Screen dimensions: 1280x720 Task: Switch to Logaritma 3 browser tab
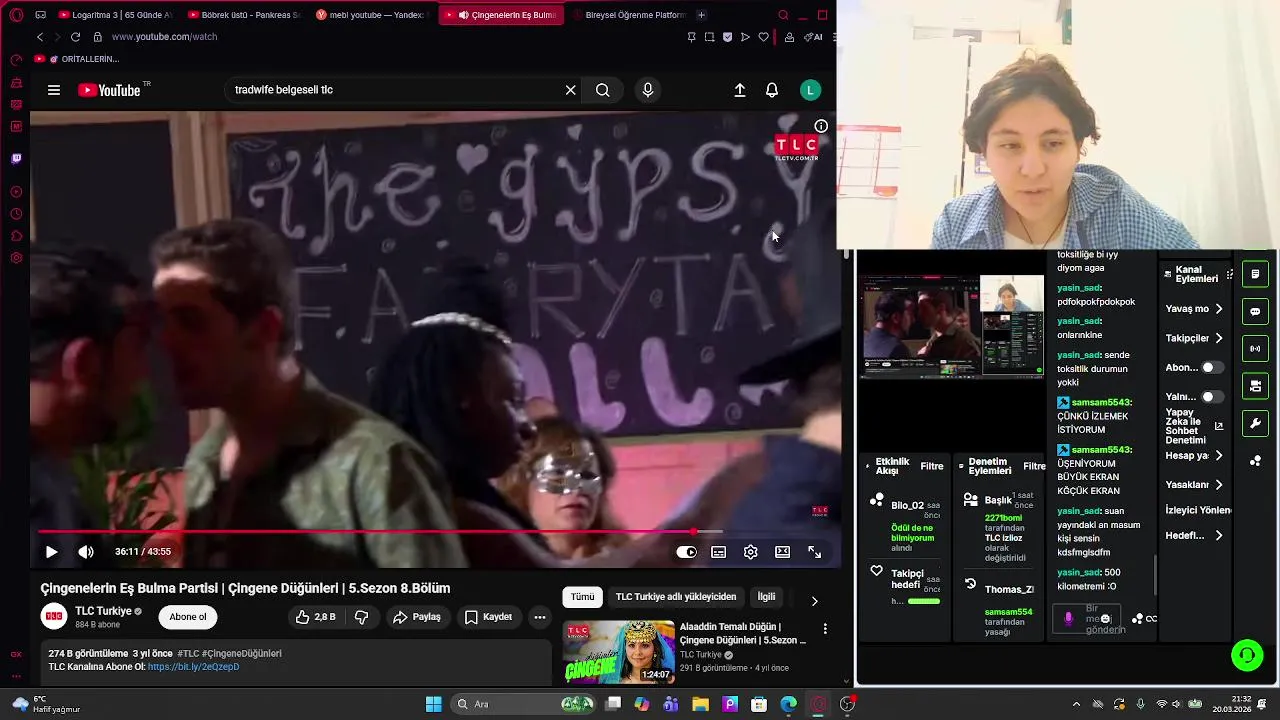click(x=115, y=15)
